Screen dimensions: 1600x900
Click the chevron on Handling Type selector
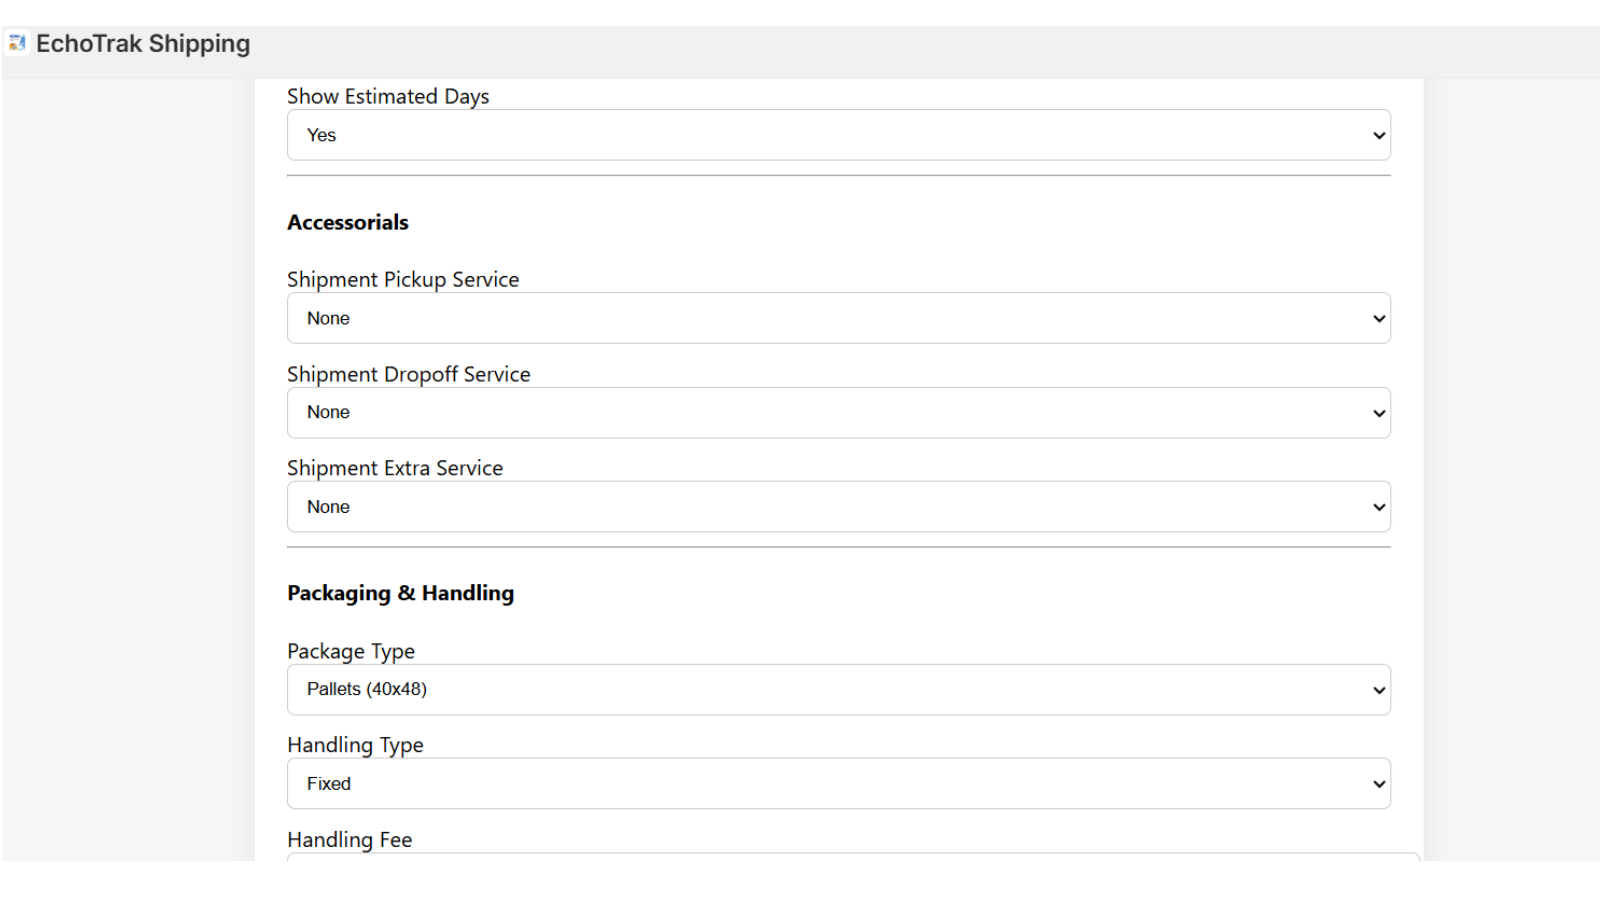click(x=1378, y=783)
